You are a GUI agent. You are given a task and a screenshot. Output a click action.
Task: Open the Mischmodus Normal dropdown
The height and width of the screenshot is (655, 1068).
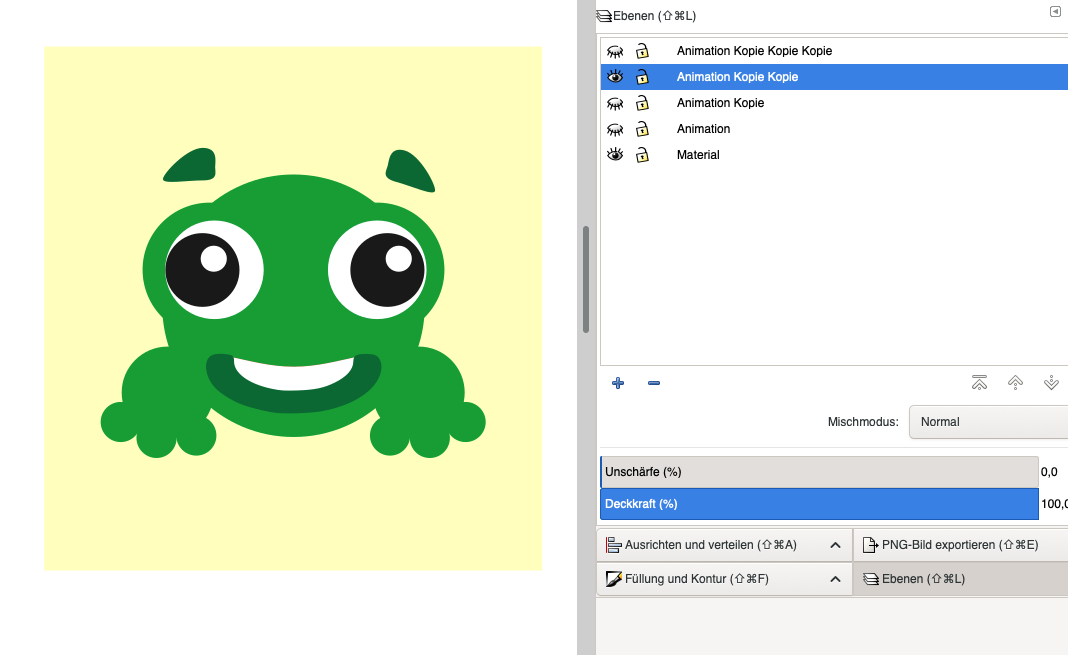[990, 422]
